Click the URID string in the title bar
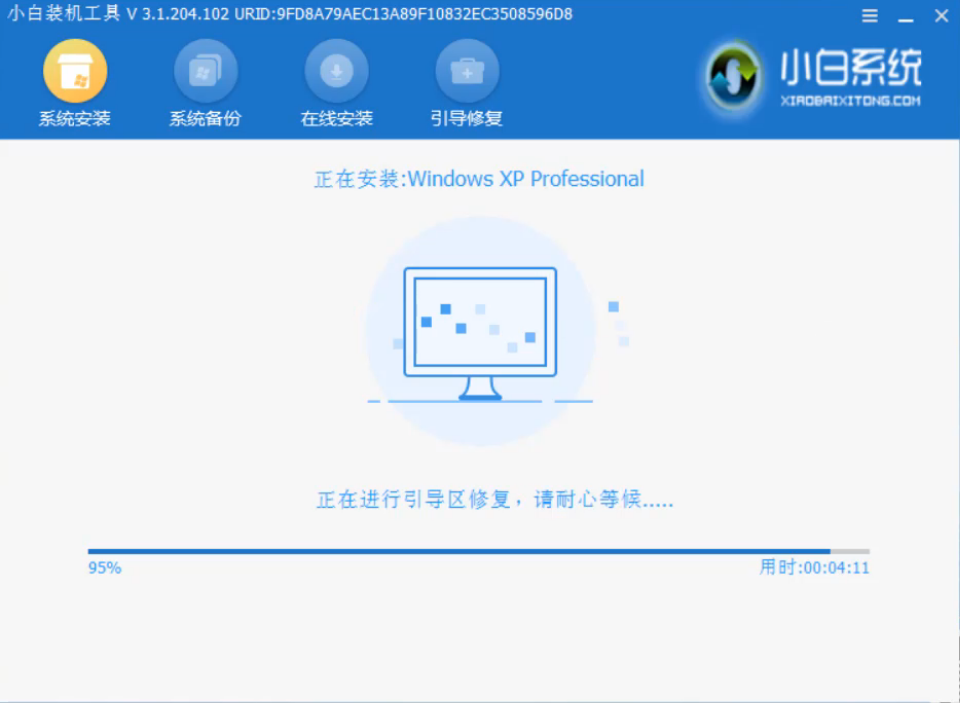This screenshot has width=960, height=703. tap(398, 15)
